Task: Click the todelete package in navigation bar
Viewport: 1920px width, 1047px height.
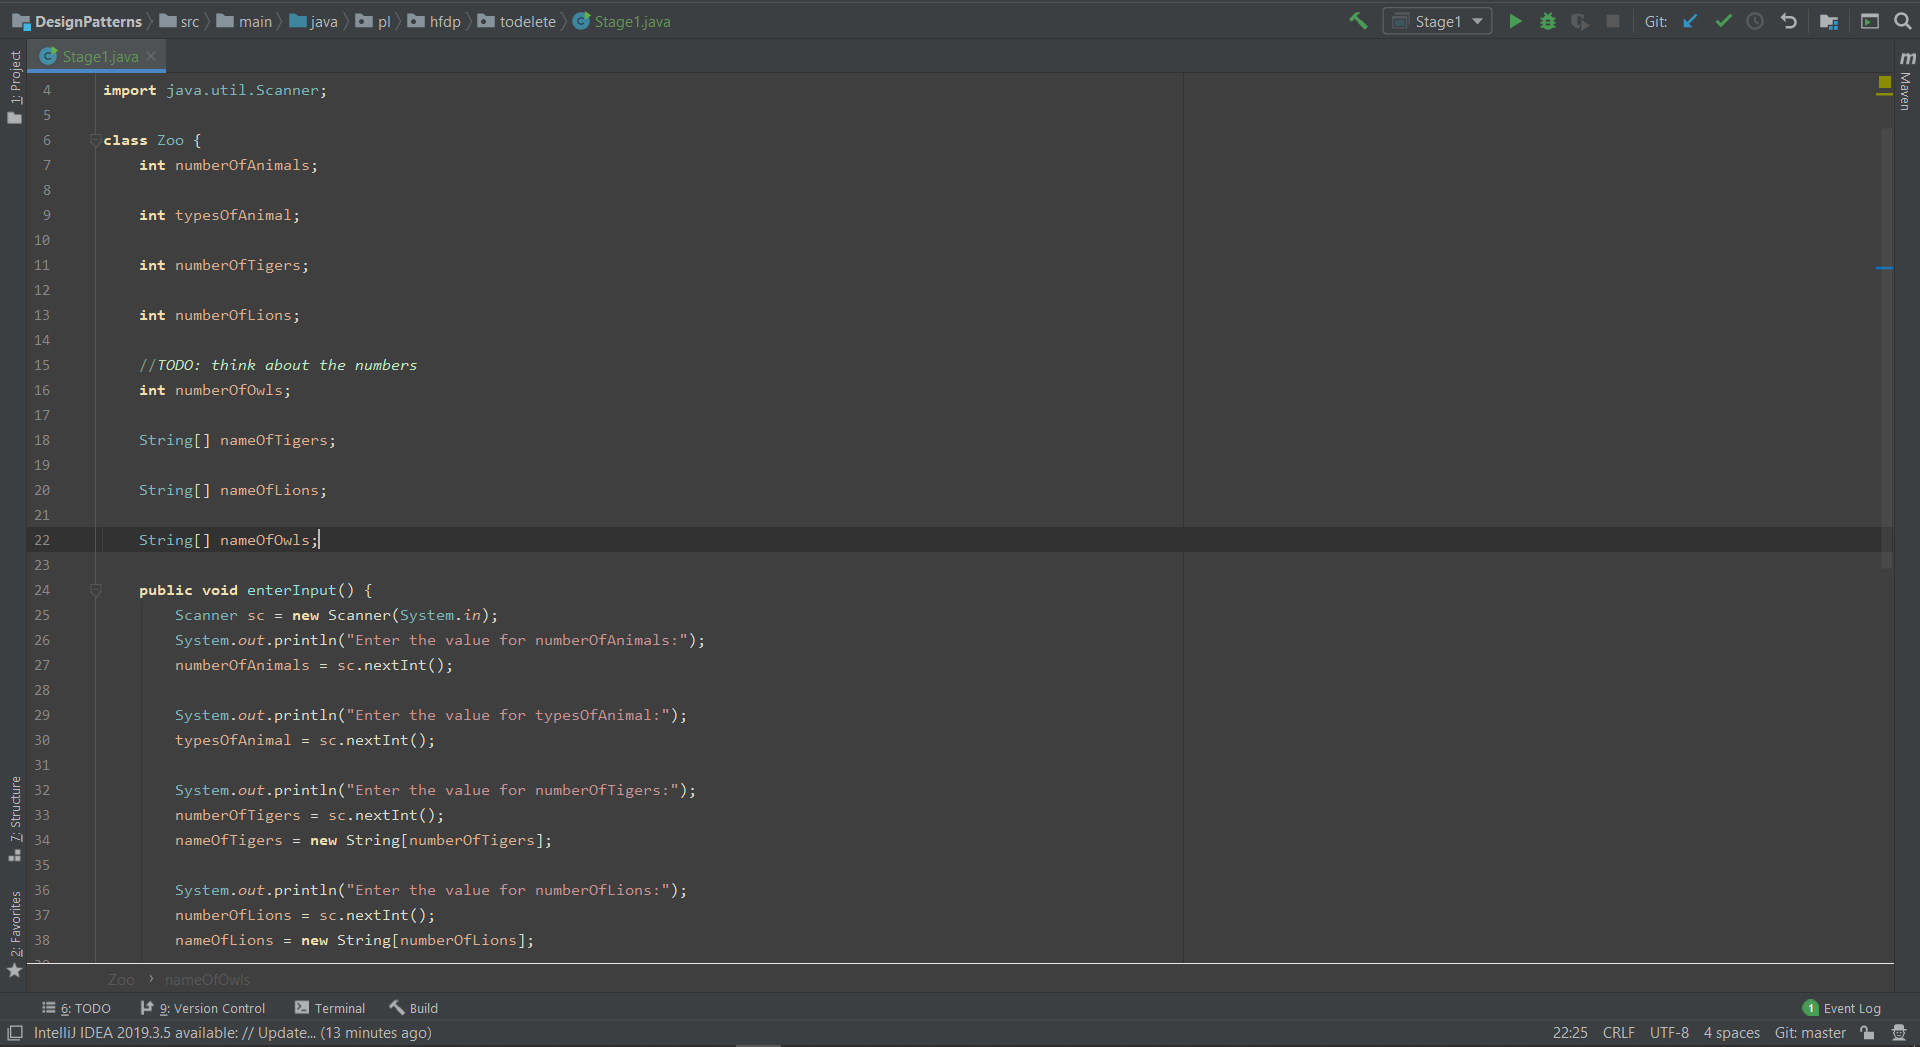Action: 517,21
